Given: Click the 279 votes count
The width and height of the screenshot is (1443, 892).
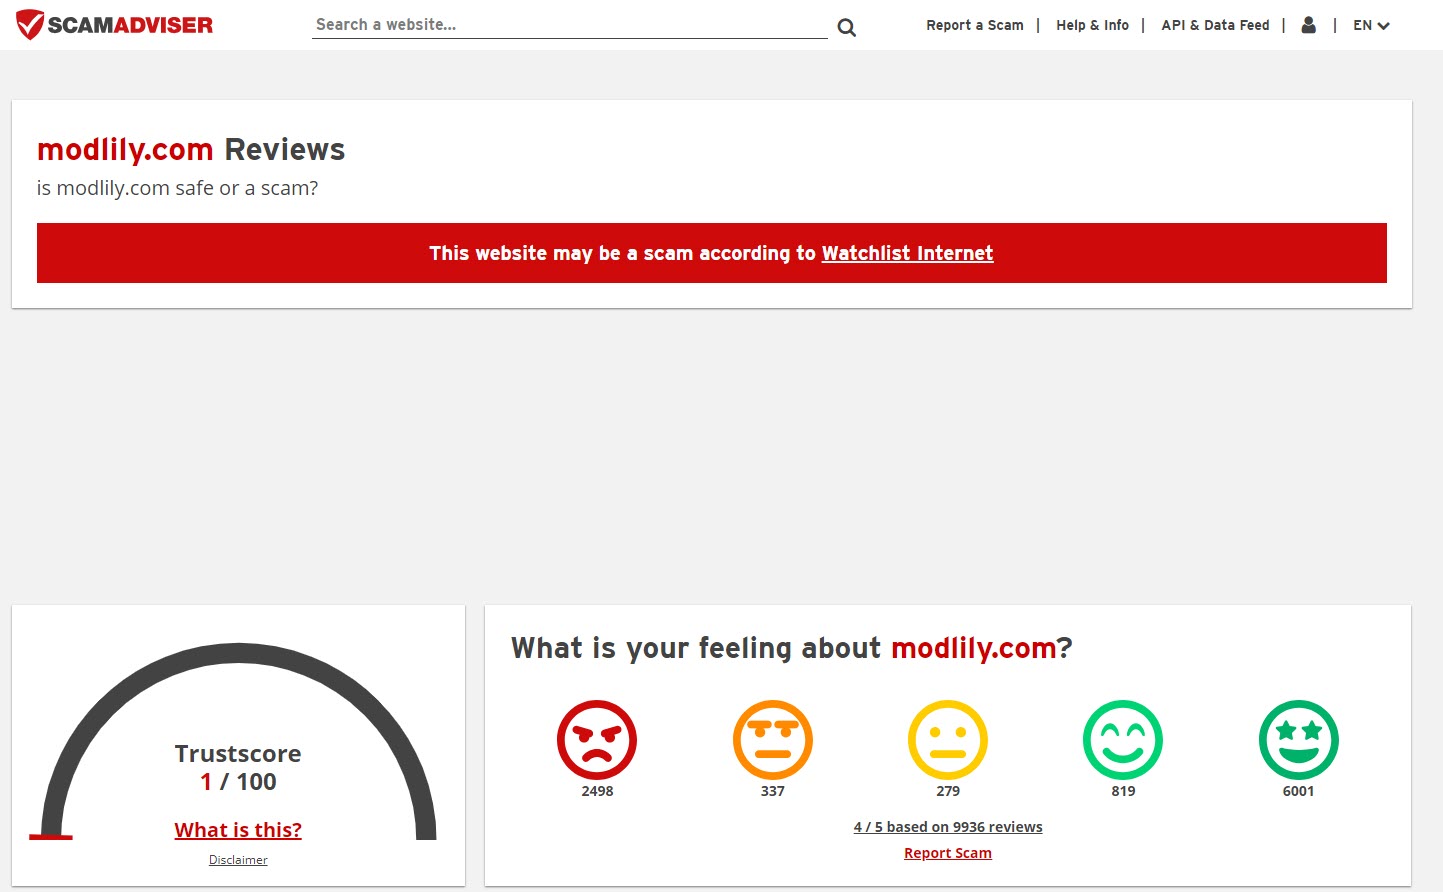Looking at the screenshot, I should (948, 791).
